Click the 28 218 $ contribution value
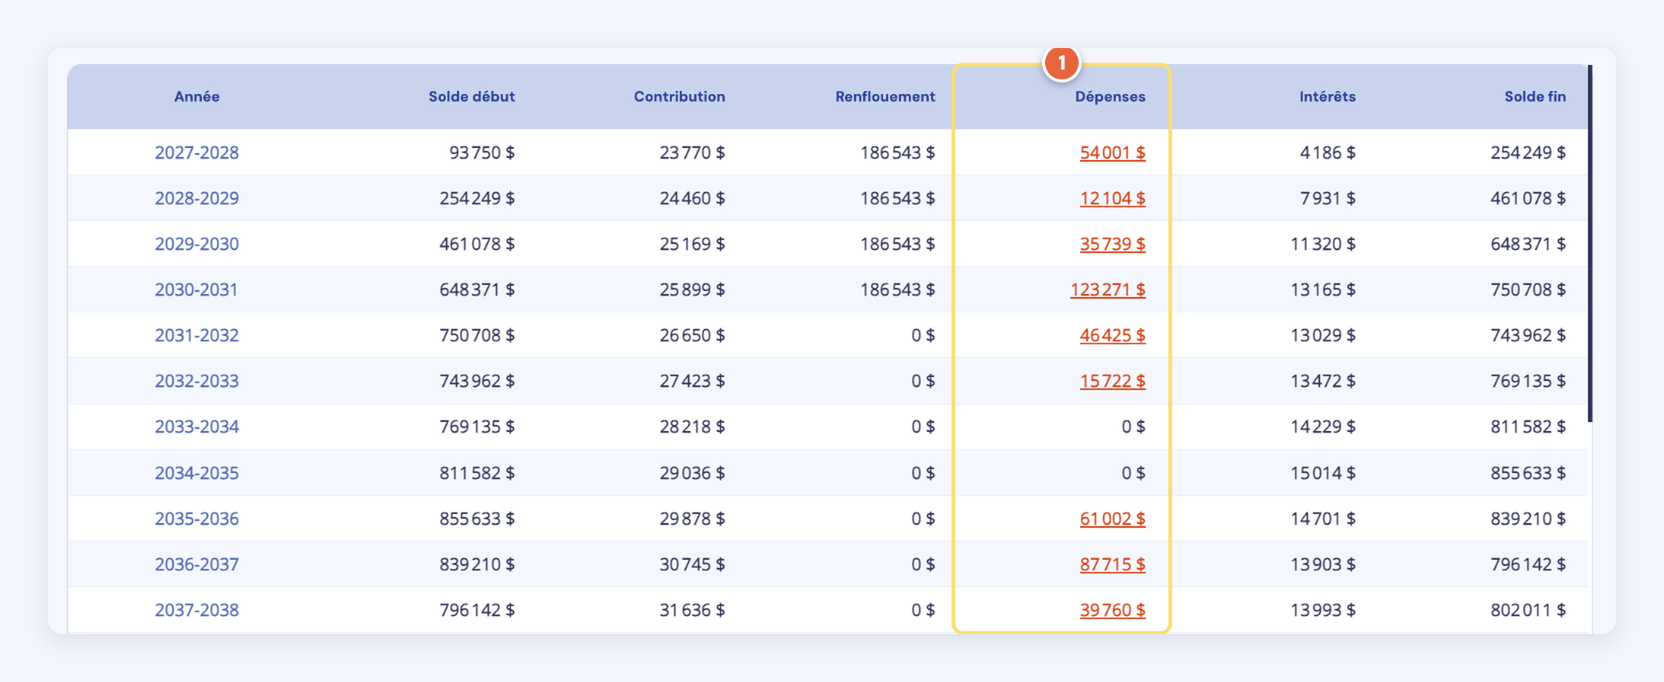Screen dimensions: 1664x682 pos(692,427)
